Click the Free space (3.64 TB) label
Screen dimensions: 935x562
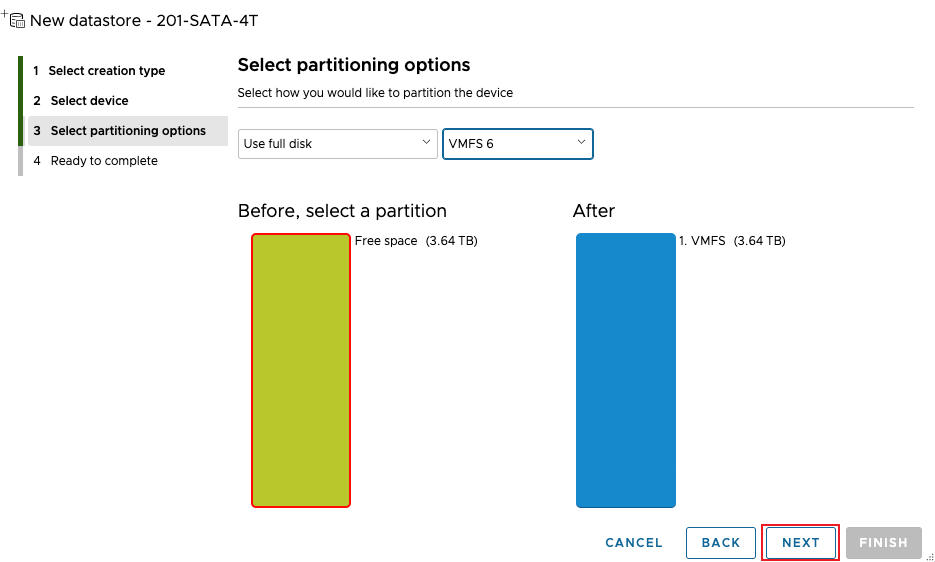(x=416, y=241)
